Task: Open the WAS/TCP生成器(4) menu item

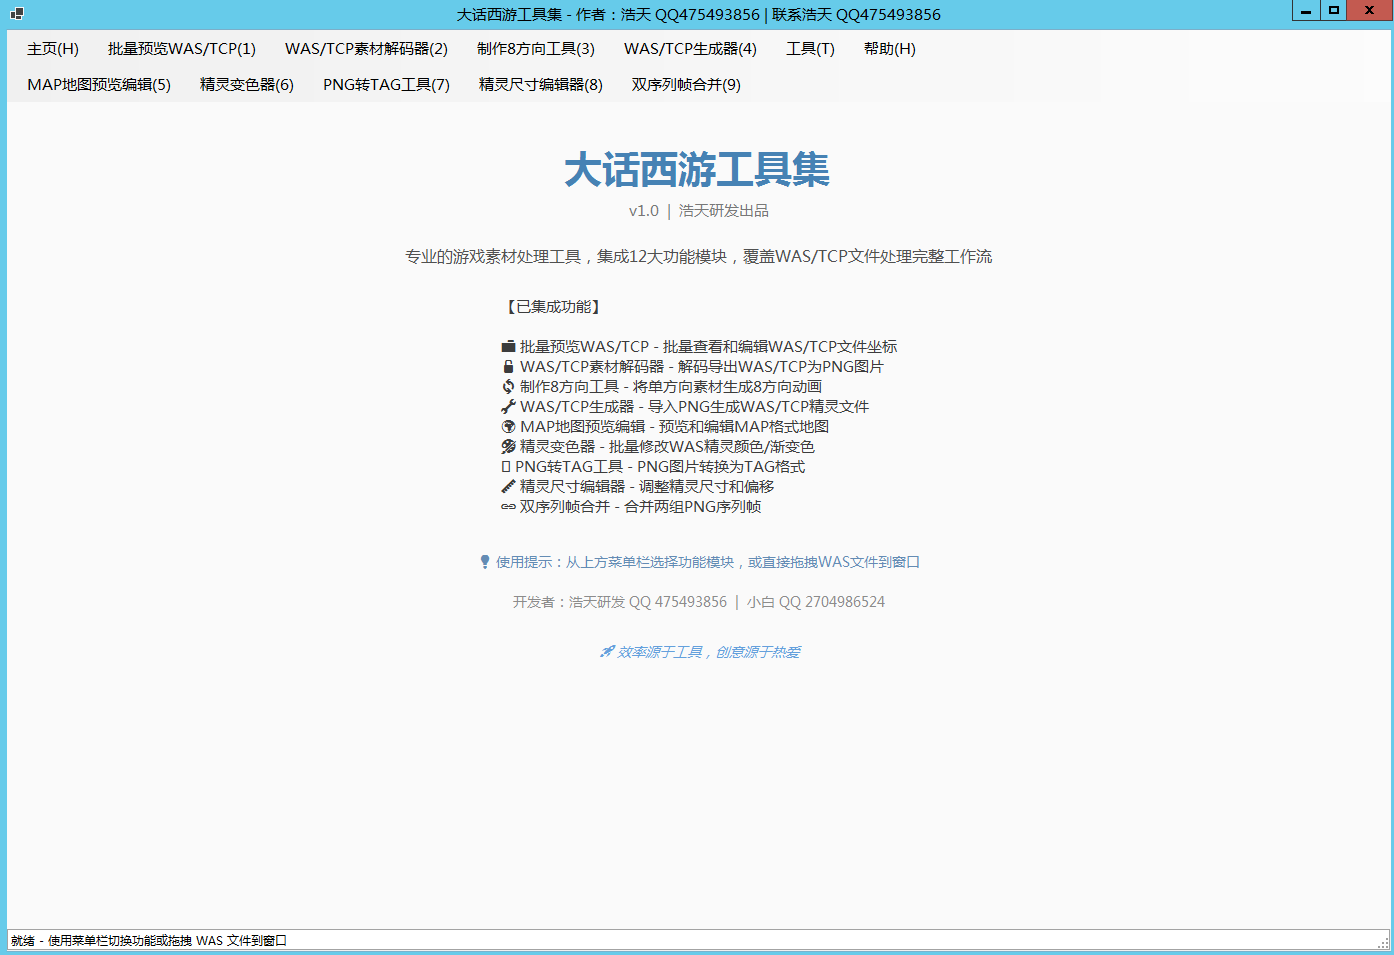Action: click(690, 48)
